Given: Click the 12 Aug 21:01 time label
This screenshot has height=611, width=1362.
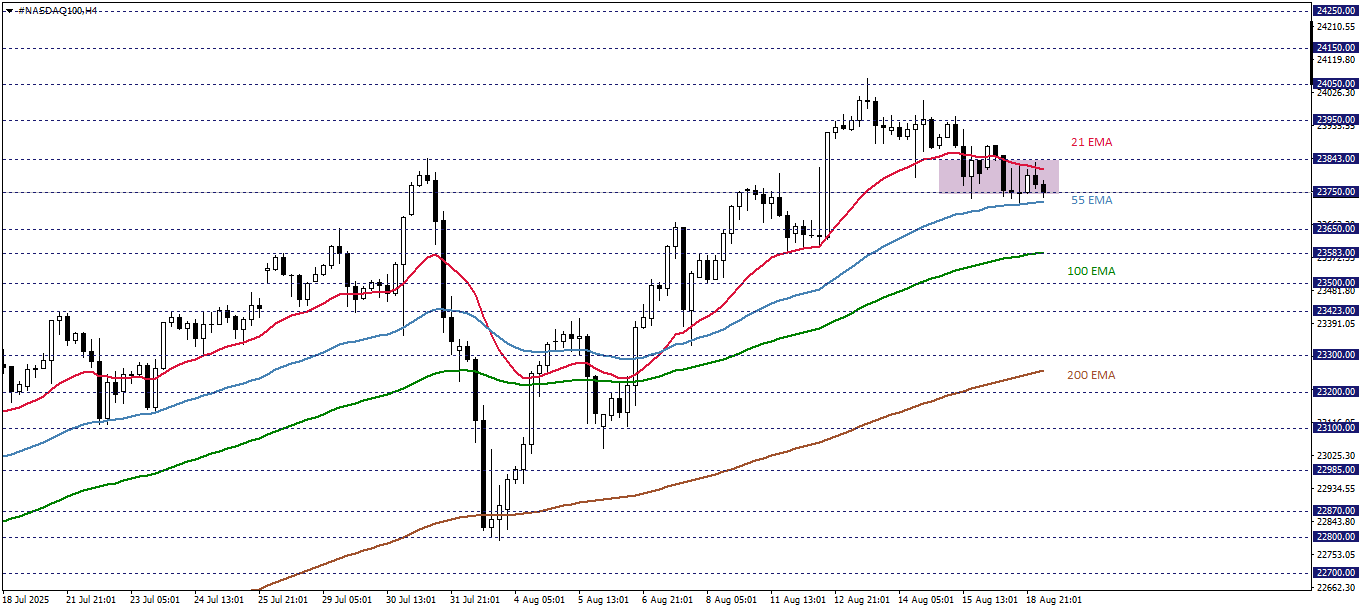Looking at the screenshot, I should tap(860, 600).
